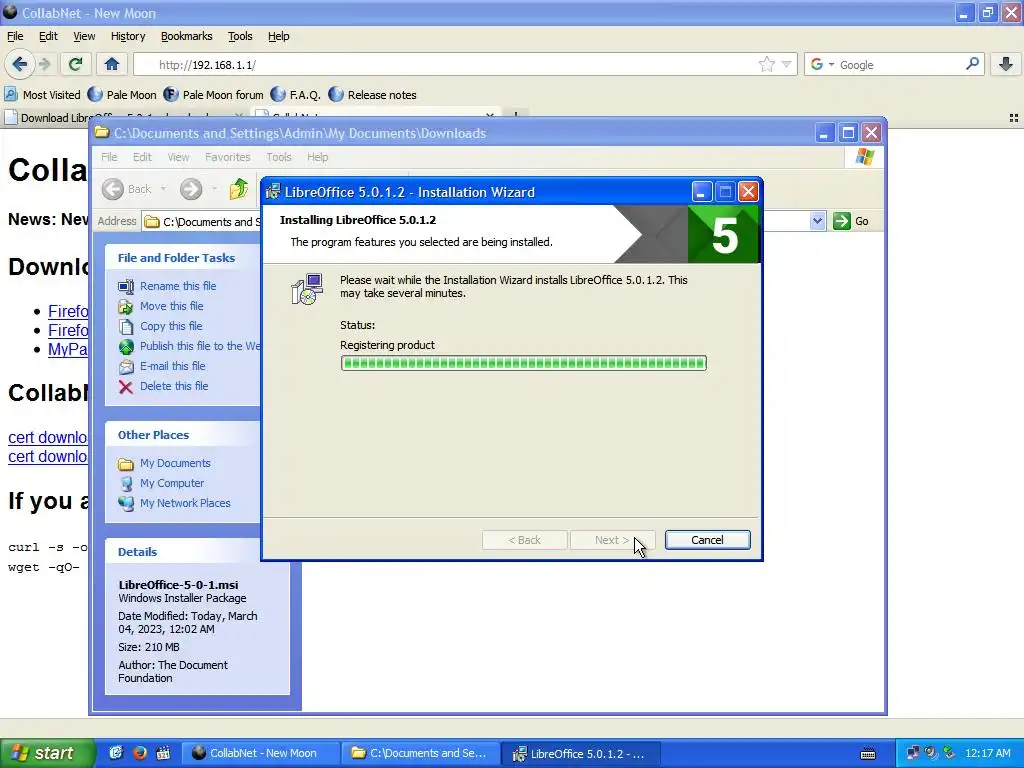Collapse the File and Folder Tasks header
Screen dimensions: 1024x768
183,258
